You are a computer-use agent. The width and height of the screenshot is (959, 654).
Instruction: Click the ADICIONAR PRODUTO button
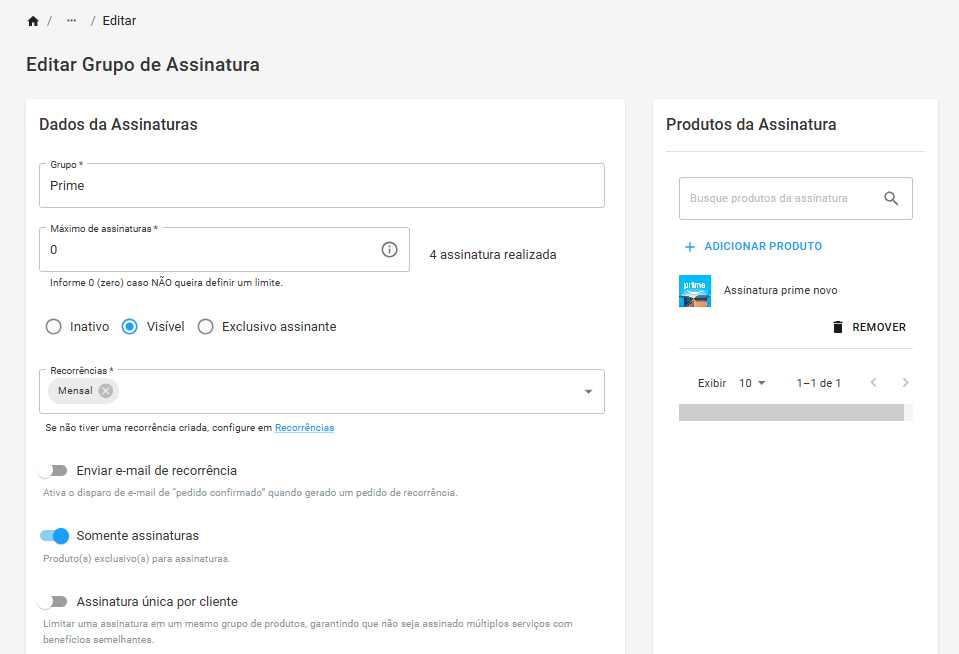tap(753, 247)
